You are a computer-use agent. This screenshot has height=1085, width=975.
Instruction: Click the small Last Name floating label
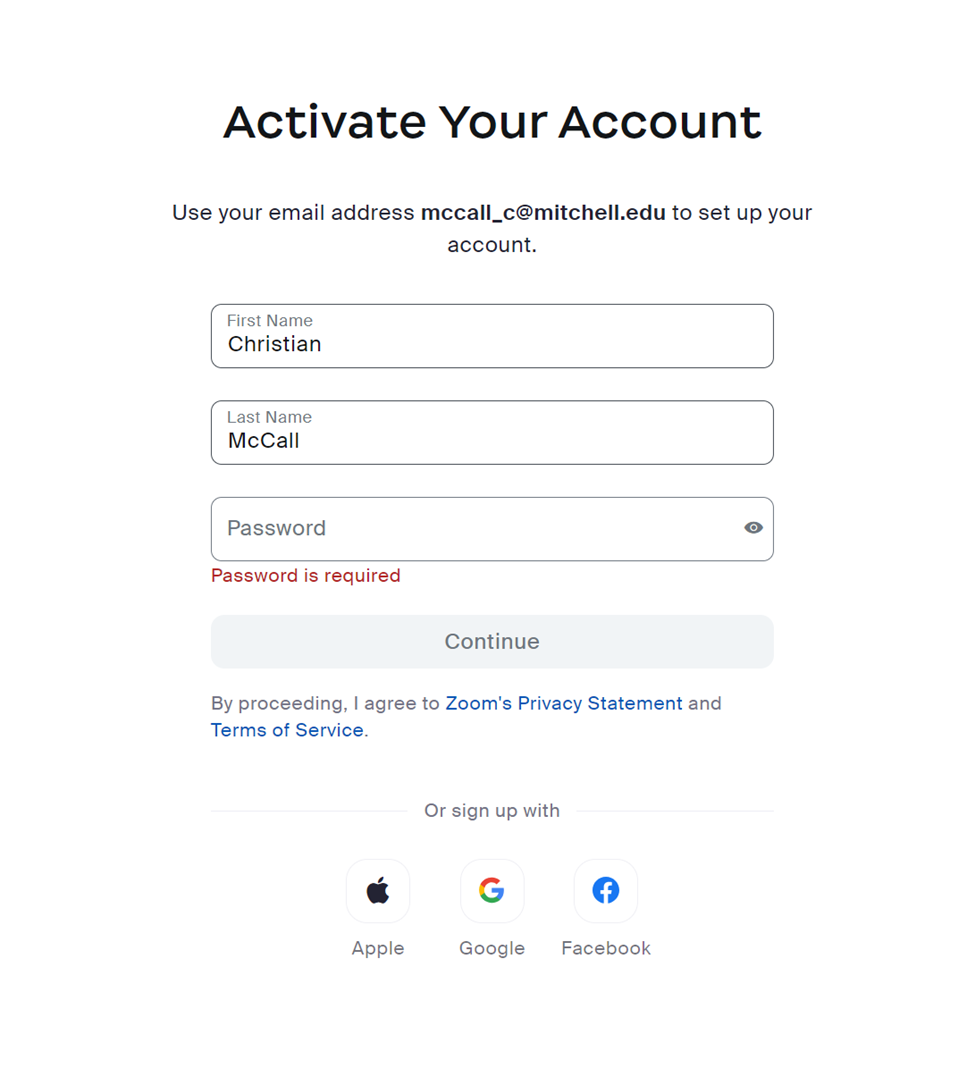269,417
